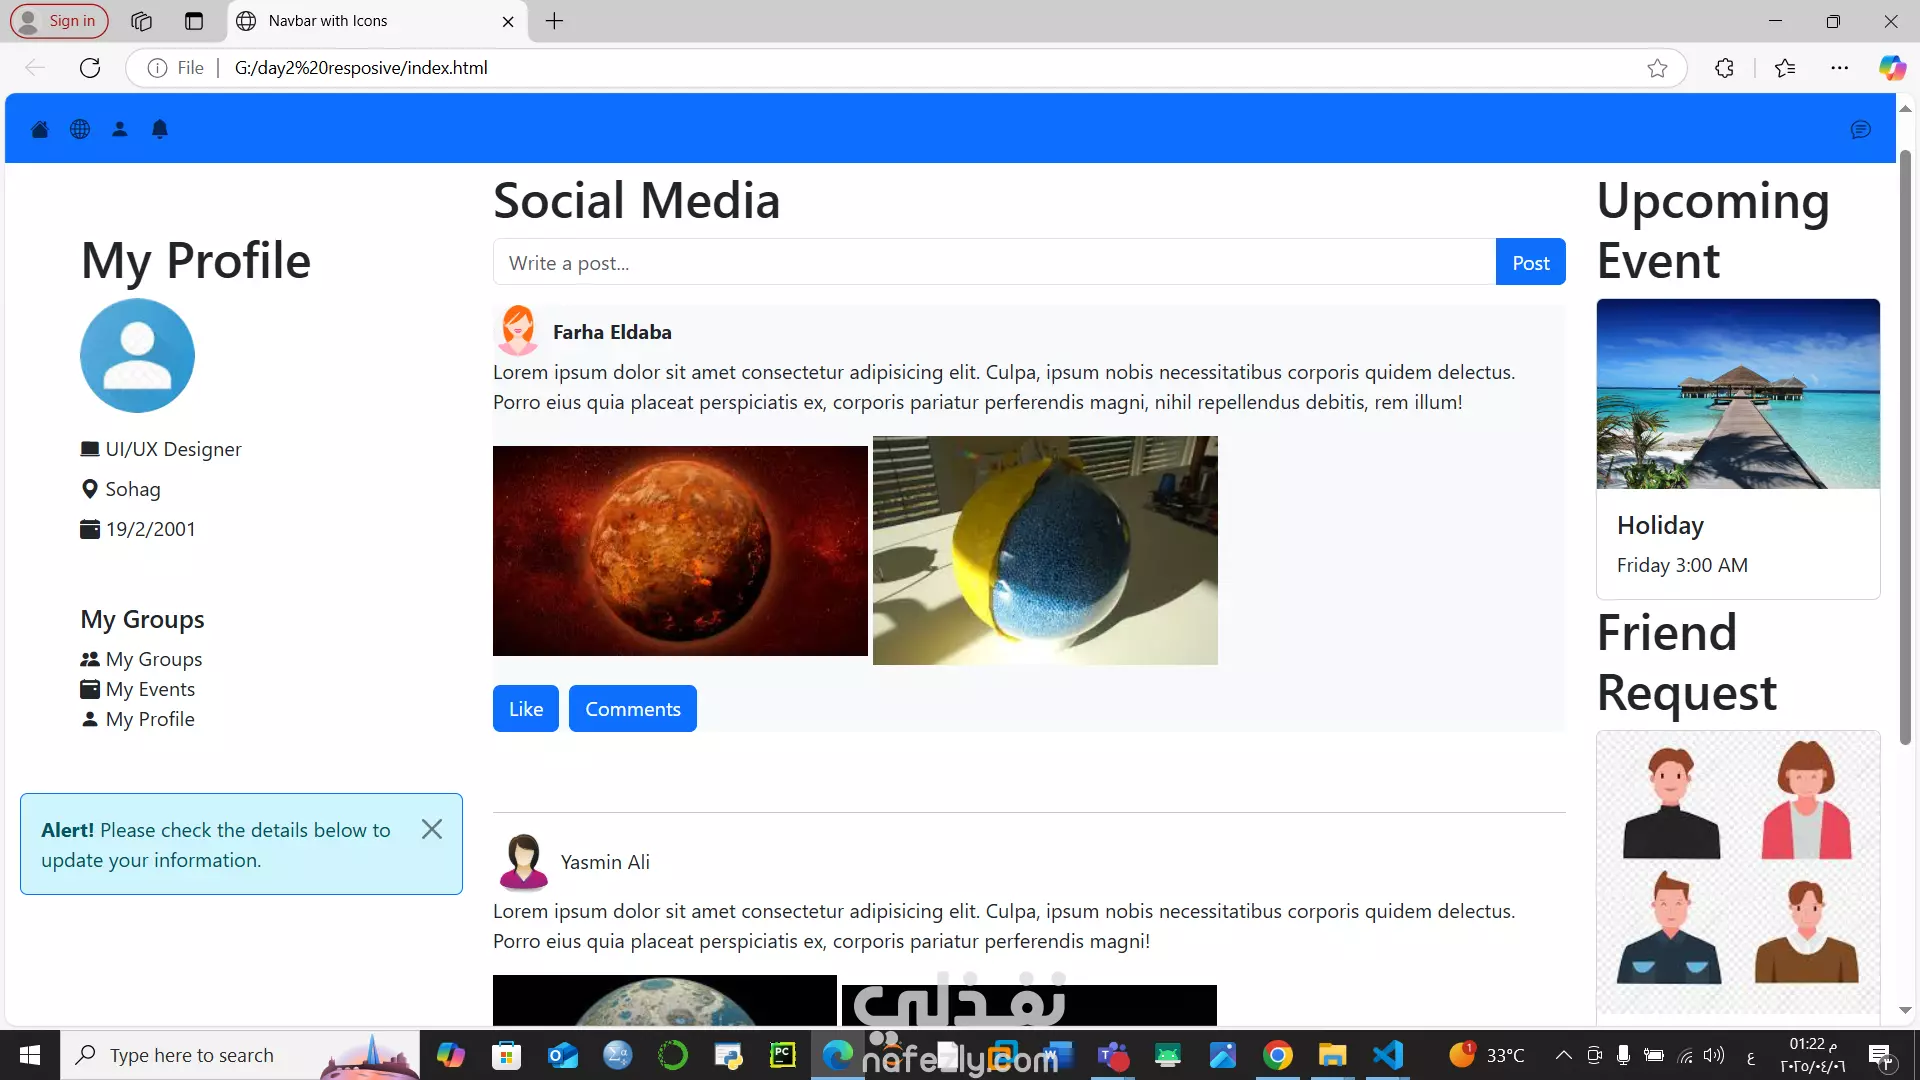Screen dimensions: 1920x1080
Task: Show hidden system tray icons
Action: (1564, 1055)
